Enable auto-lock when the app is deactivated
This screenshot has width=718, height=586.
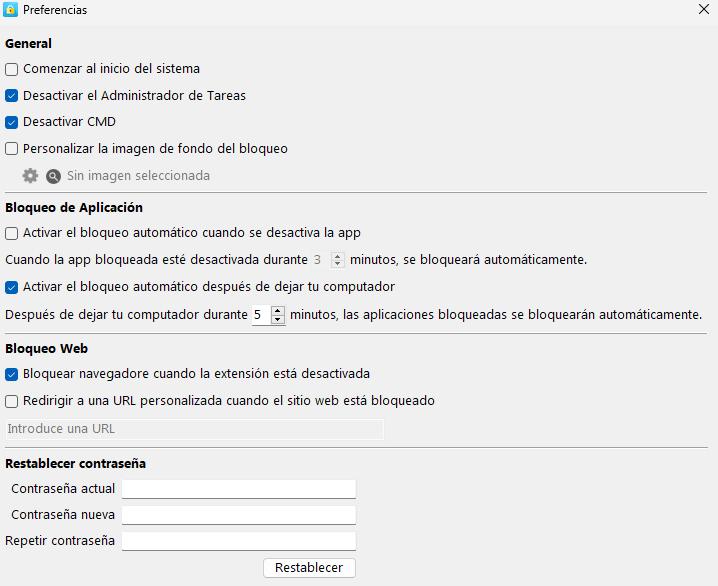pyautogui.click(x=12, y=233)
